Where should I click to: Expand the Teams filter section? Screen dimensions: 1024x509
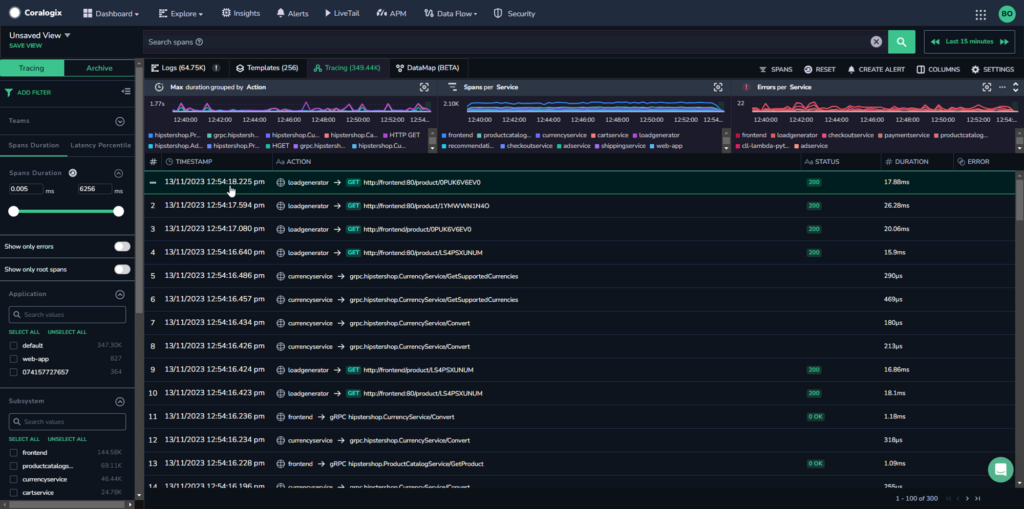click(120, 121)
